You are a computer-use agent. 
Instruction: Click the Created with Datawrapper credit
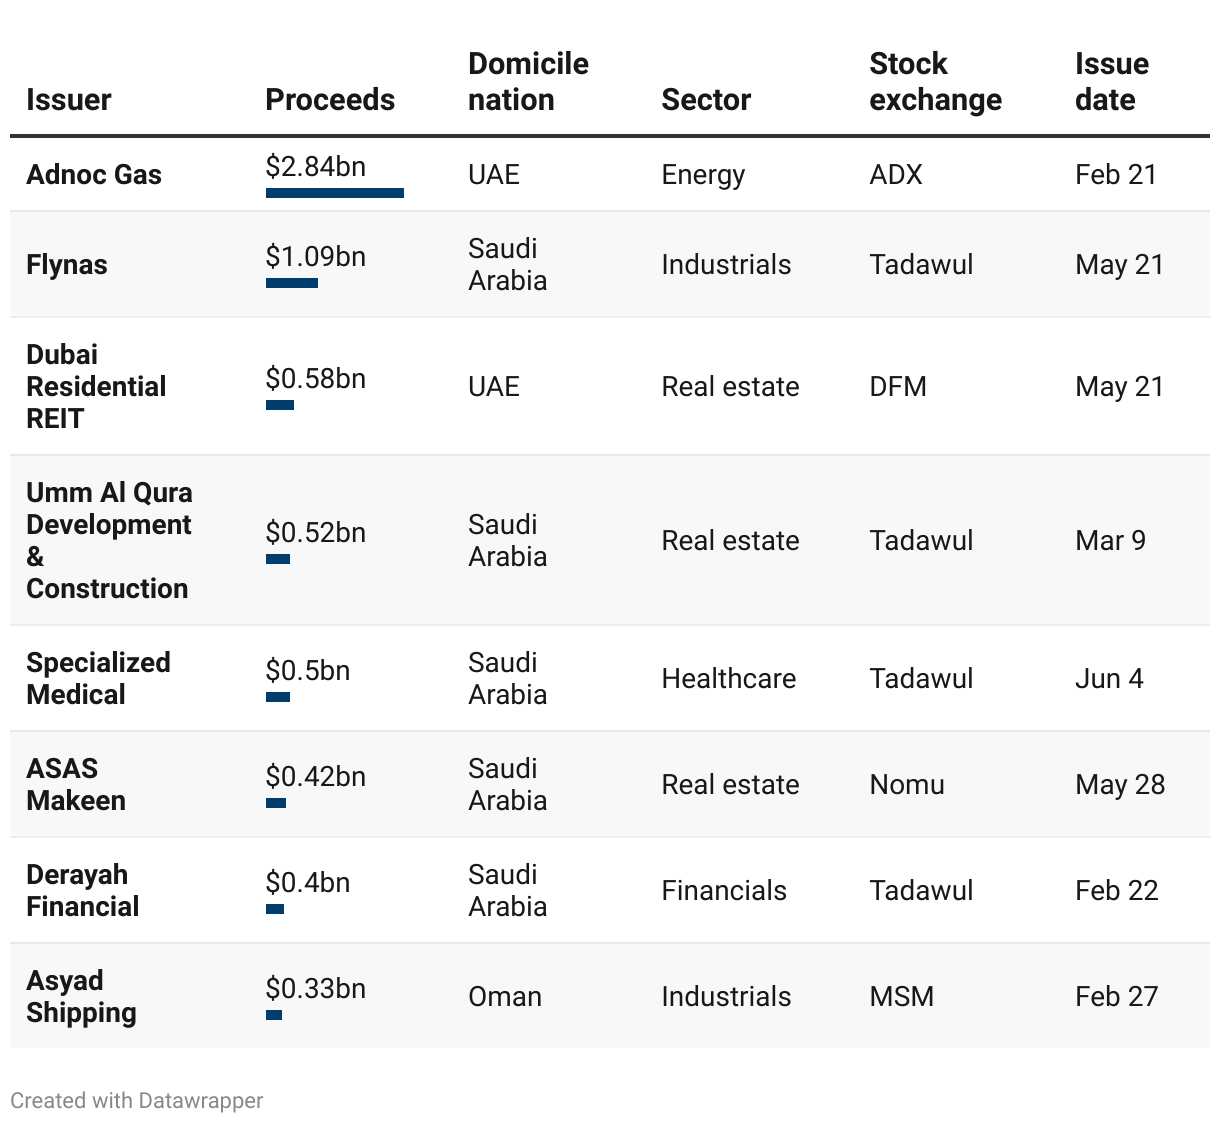[137, 1101]
